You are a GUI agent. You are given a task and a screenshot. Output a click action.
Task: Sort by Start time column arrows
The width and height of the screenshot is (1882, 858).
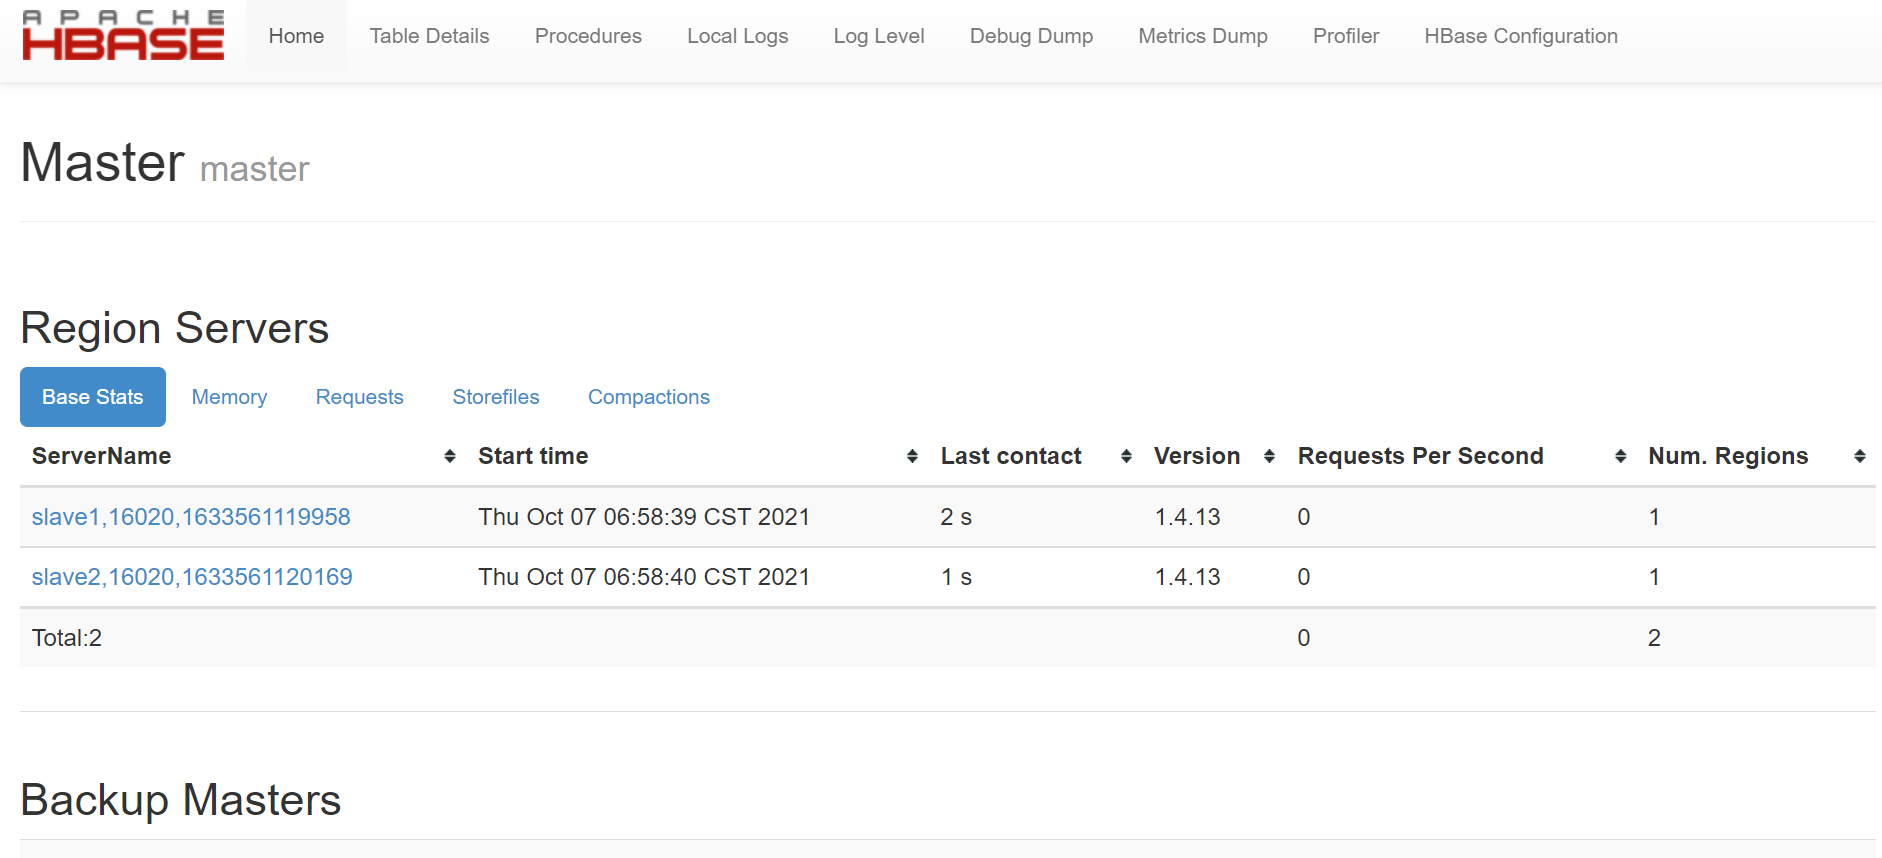[912, 456]
